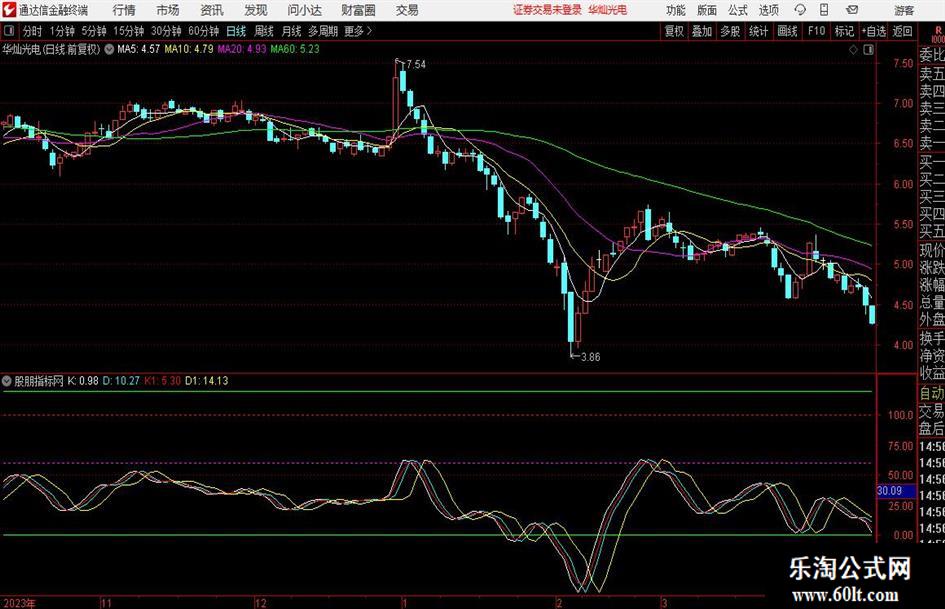This screenshot has height=609, width=945.
Task: Click the 多股 multi-stock toolbar button
Action: tap(730, 31)
